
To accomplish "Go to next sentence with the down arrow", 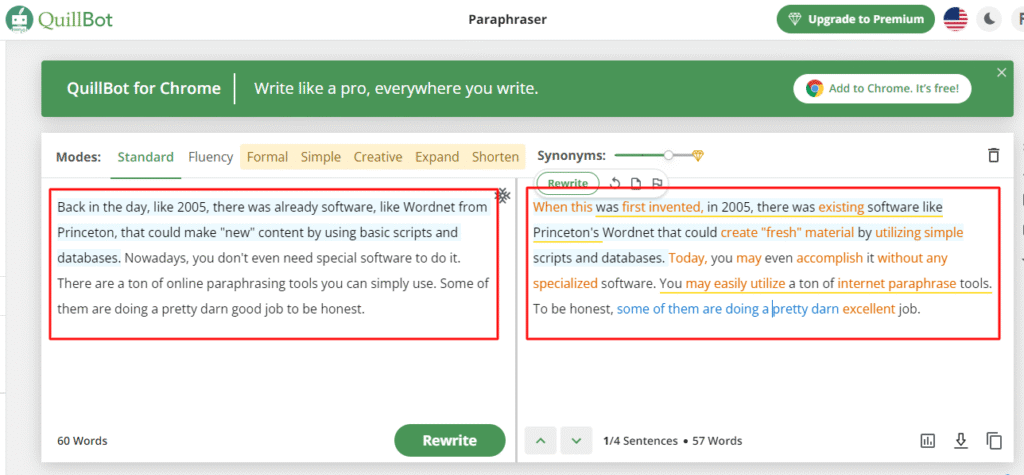I will (576, 440).
